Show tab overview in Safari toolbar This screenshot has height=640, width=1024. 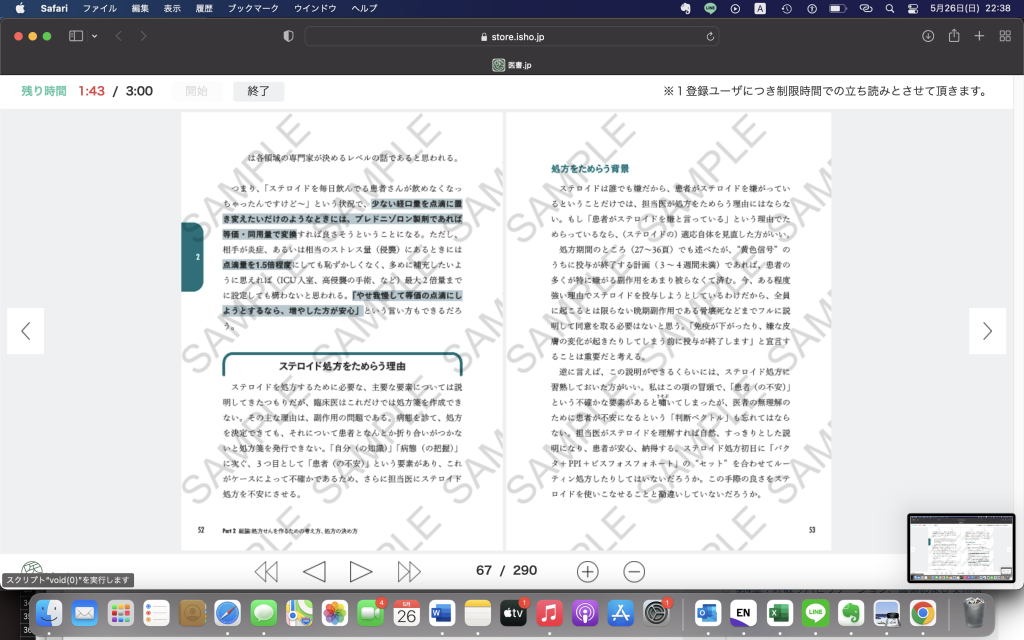(1004, 36)
